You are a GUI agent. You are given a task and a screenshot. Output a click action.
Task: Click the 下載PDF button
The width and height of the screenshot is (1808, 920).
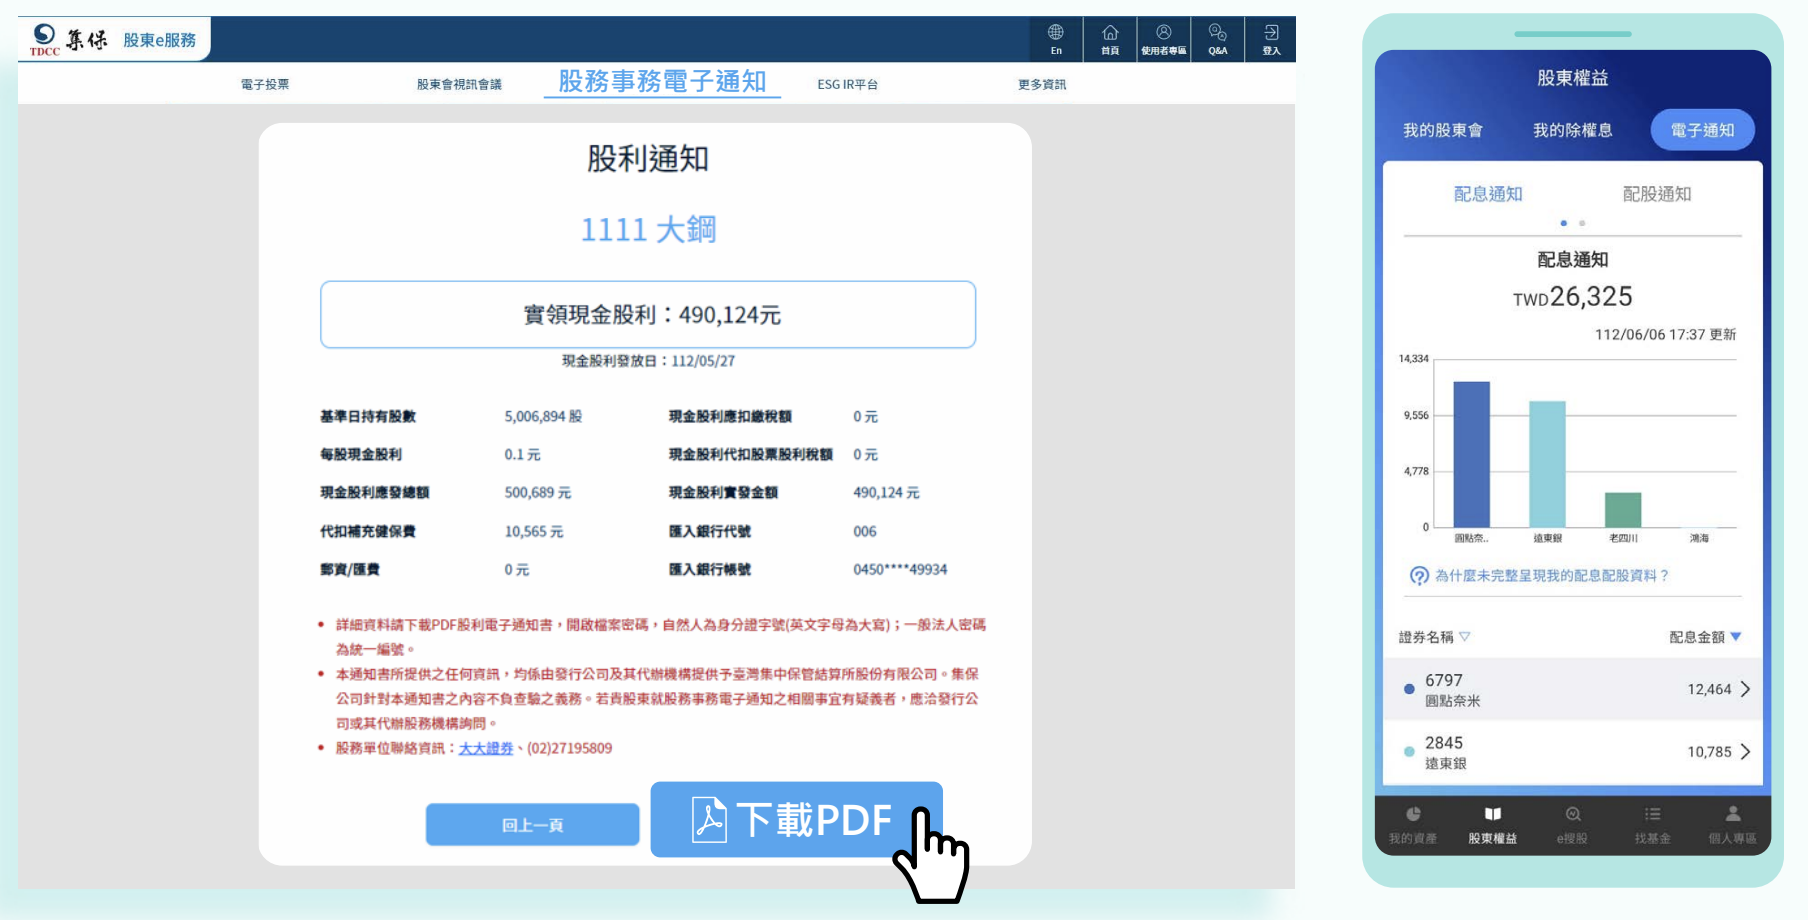pos(796,820)
